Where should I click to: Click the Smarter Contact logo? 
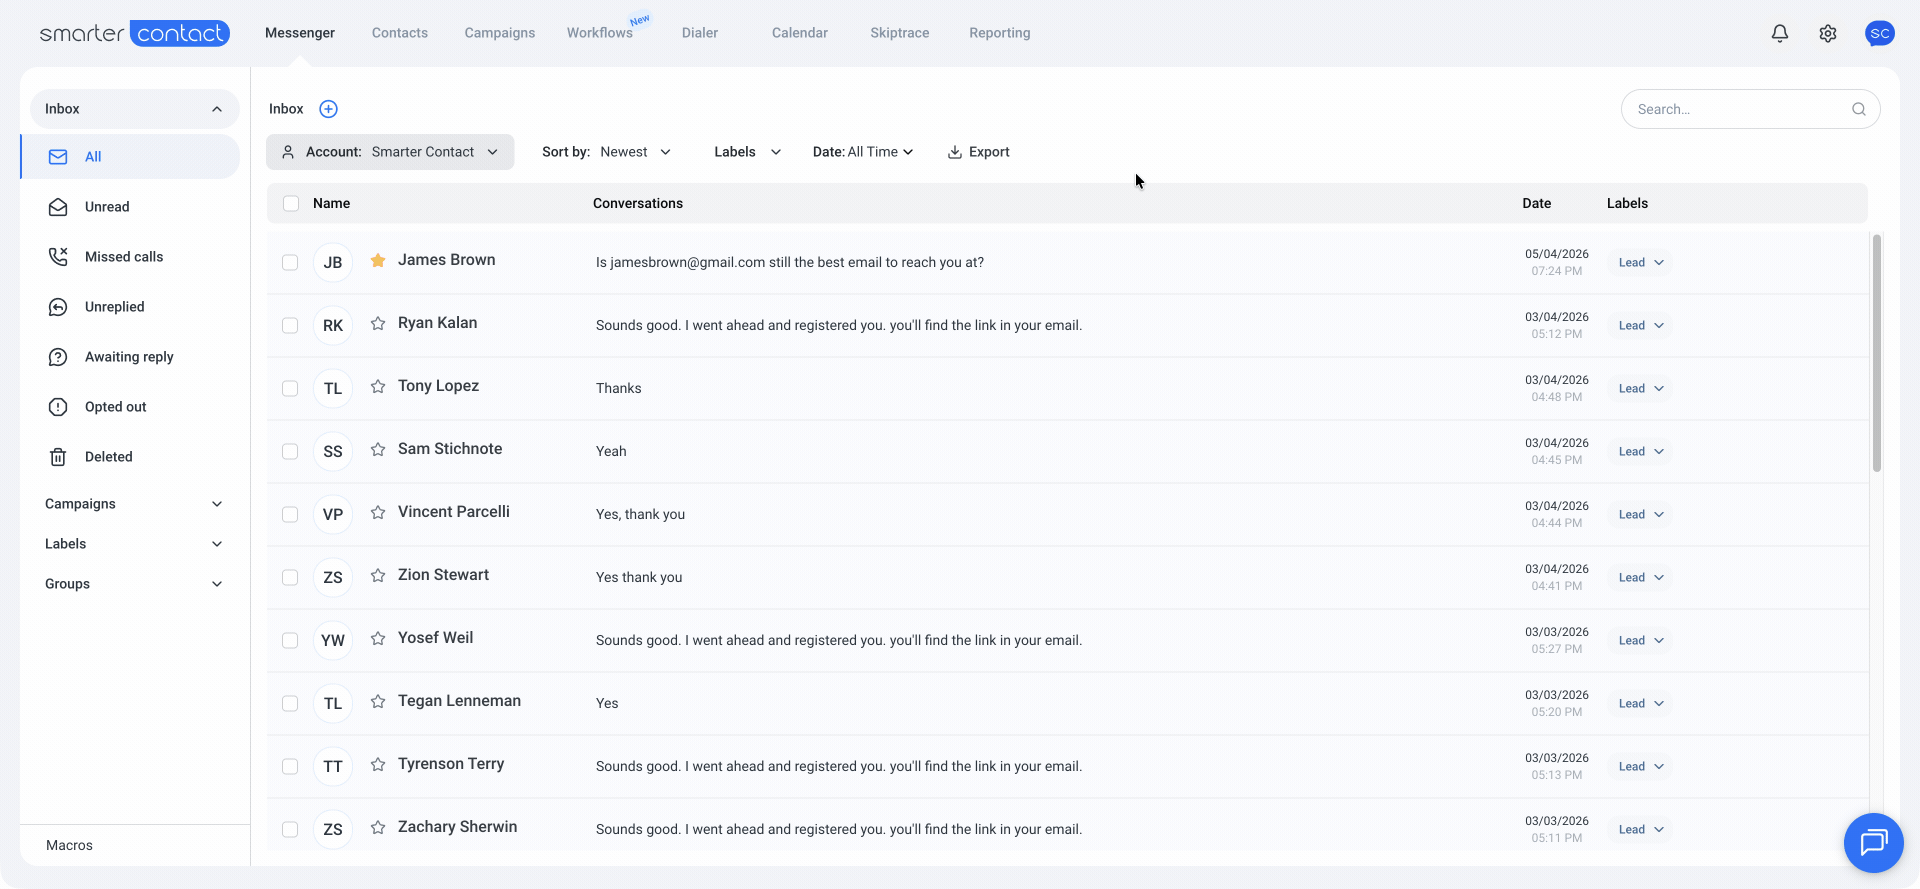click(135, 33)
